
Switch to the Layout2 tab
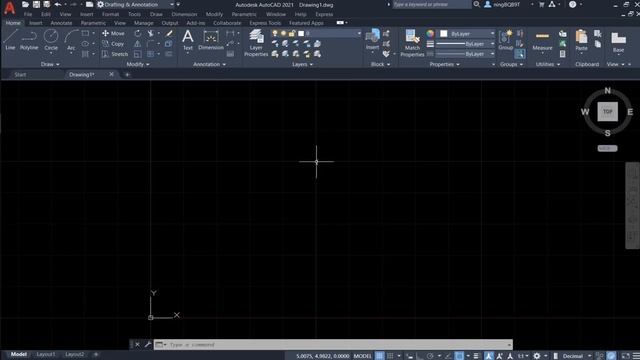(x=74, y=354)
